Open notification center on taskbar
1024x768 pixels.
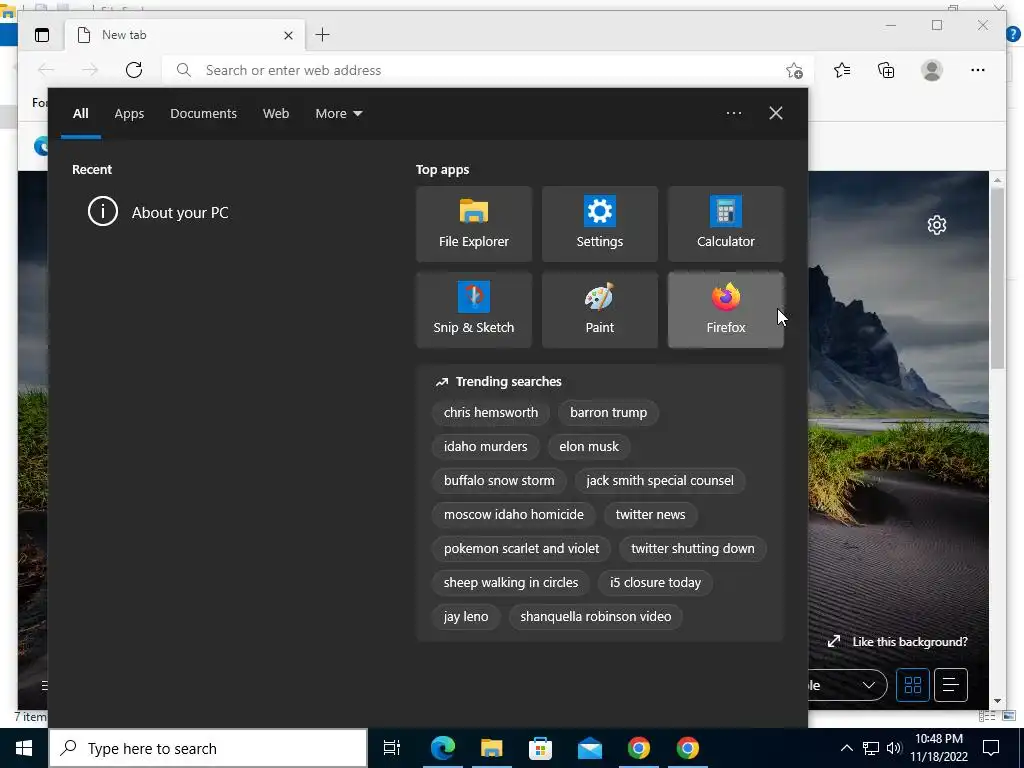click(991, 748)
